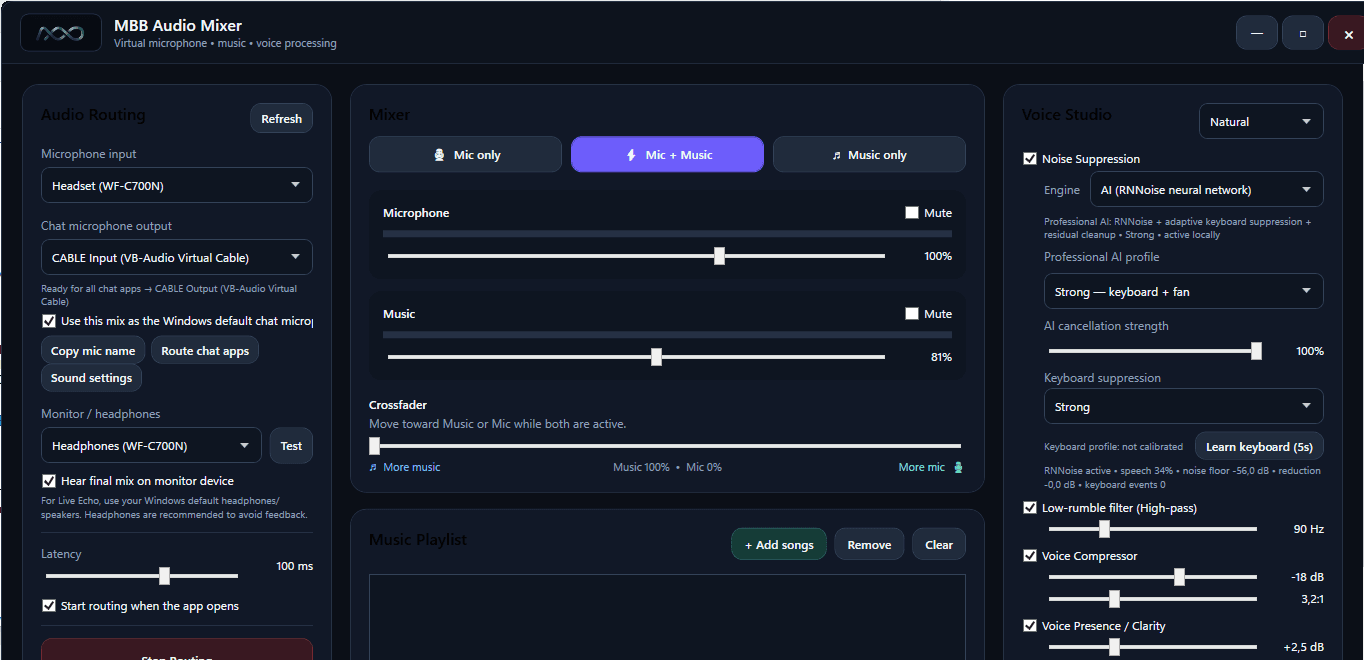Switch mixer to Mic only mode
Viewport: 1364px width, 660px height.
point(466,154)
